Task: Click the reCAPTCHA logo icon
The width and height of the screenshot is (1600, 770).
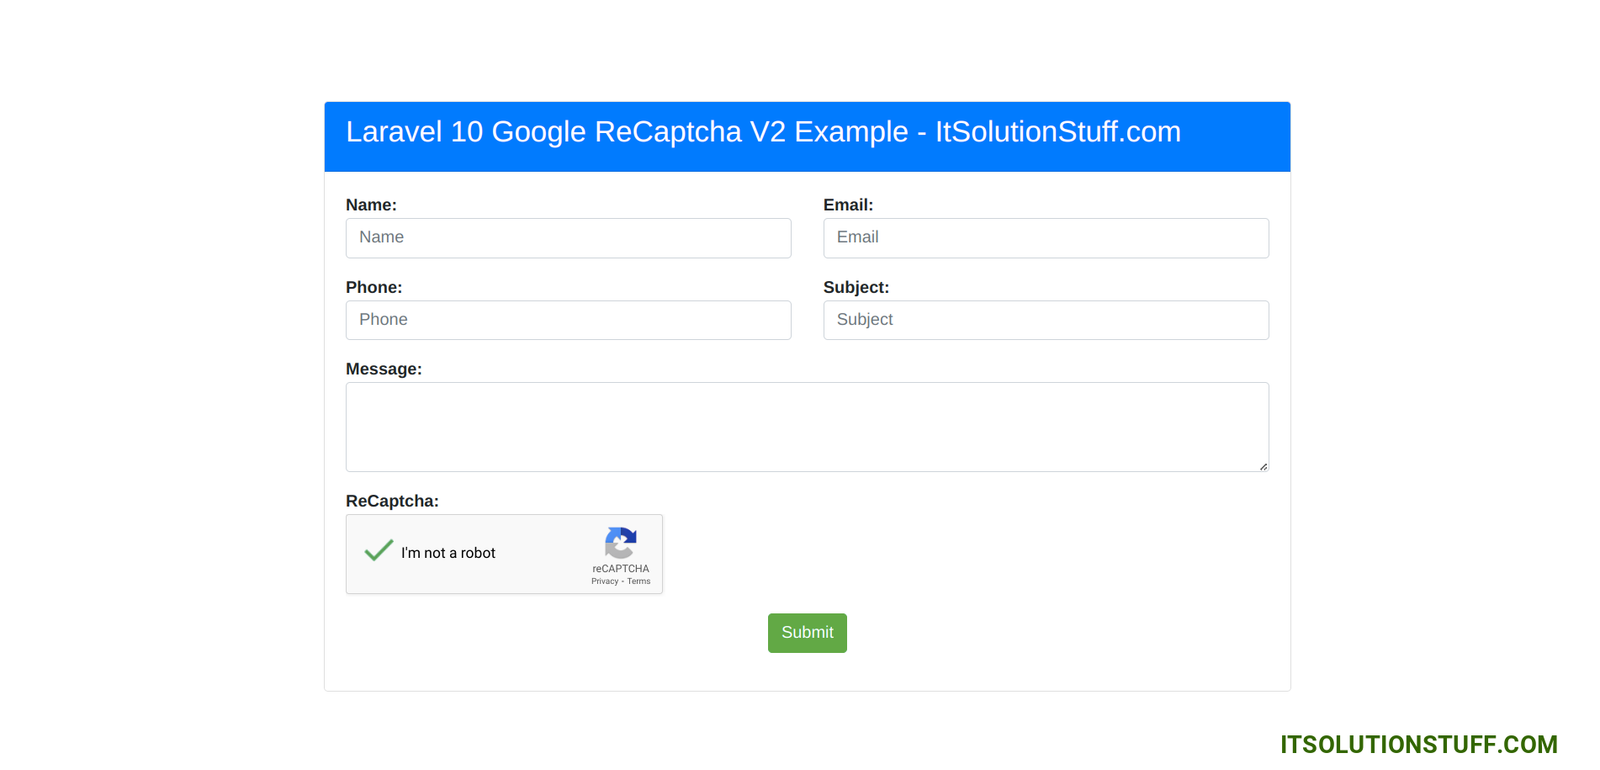Action: pyautogui.click(x=620, y=543)
